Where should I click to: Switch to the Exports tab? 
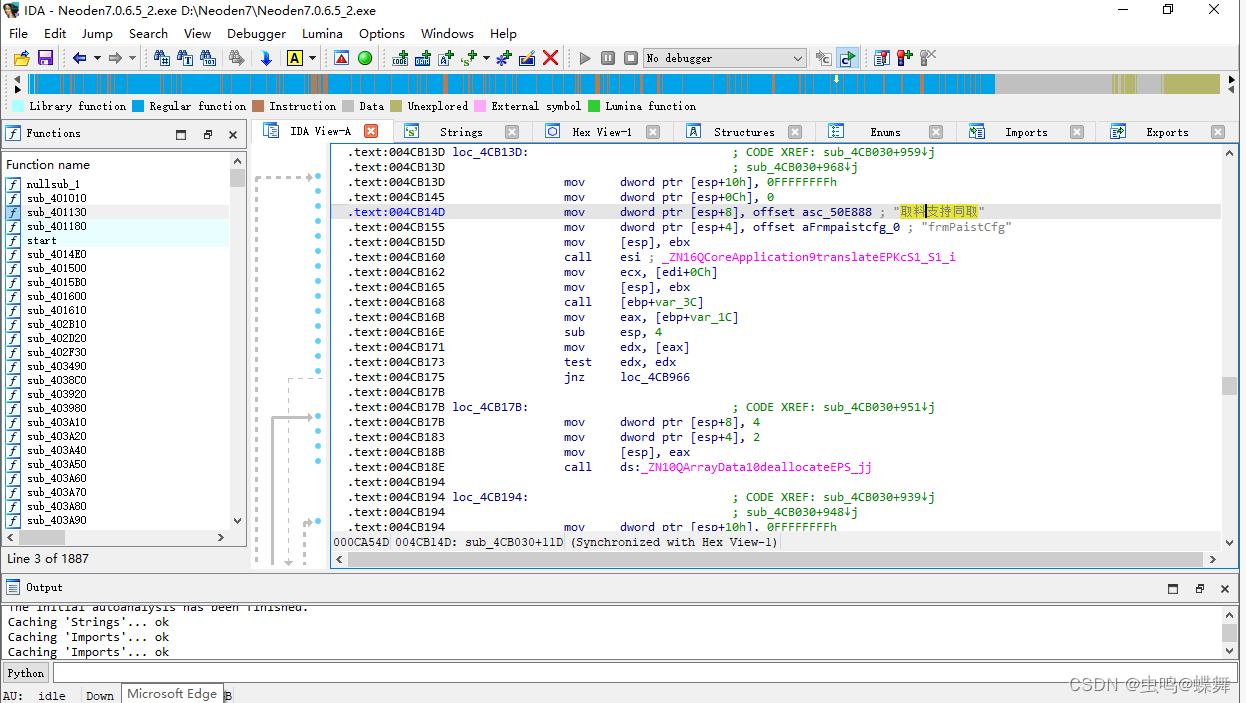1167,132
